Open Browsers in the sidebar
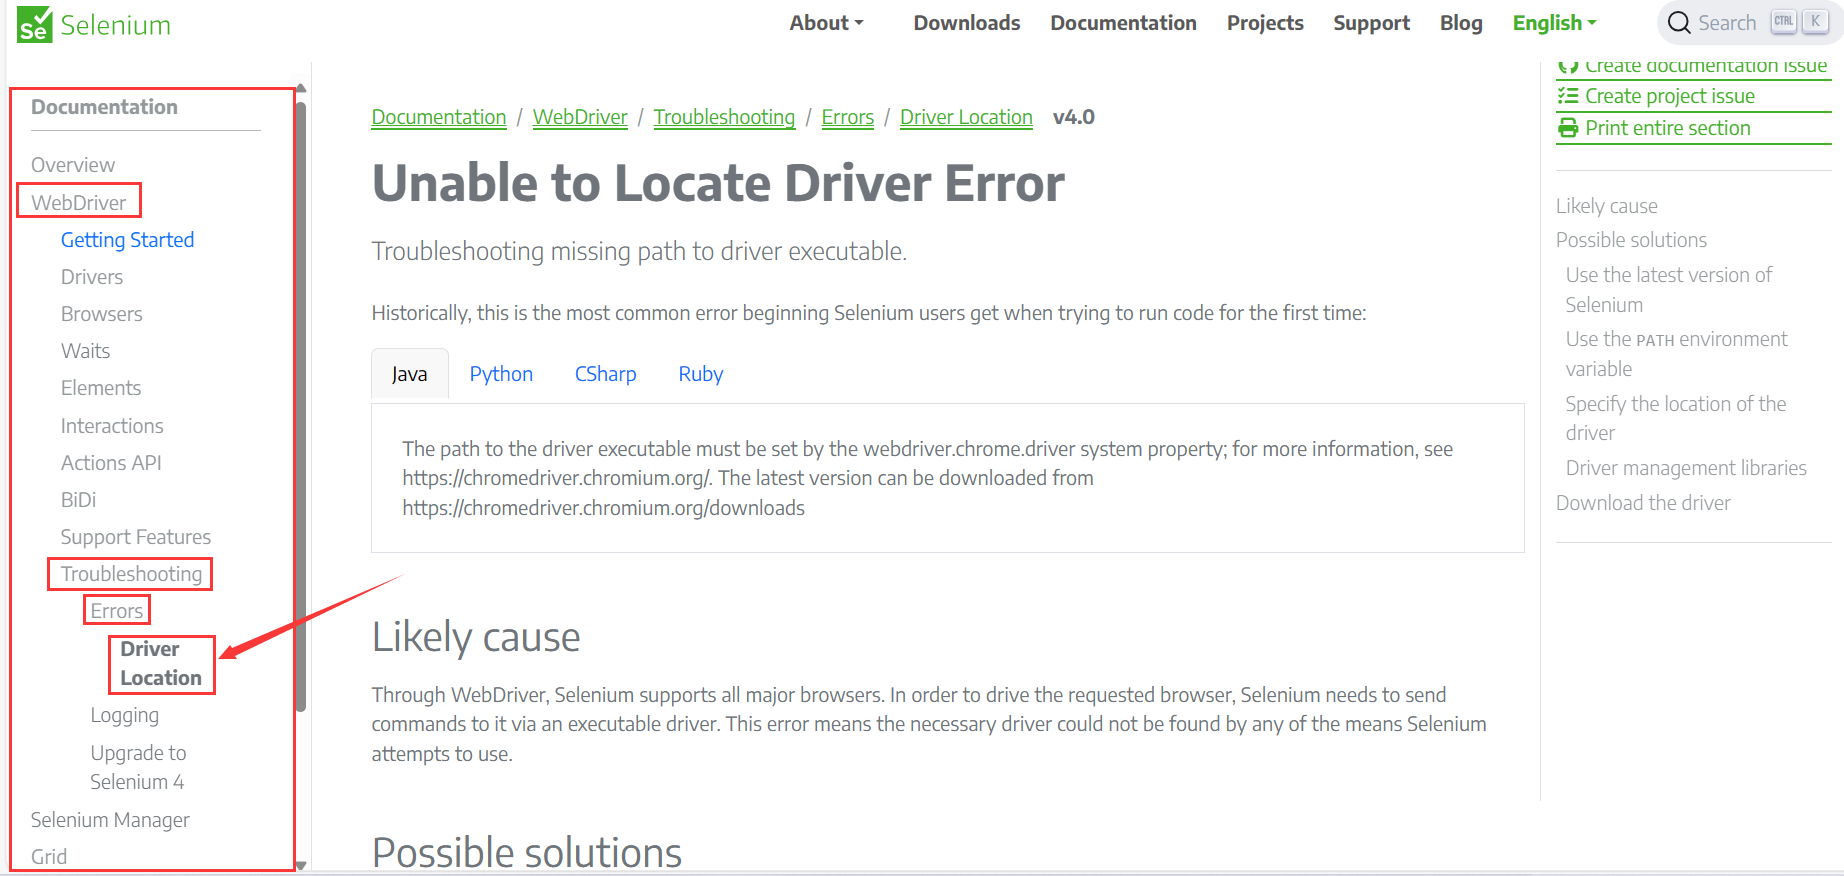1844x876 pixels. 102,314
